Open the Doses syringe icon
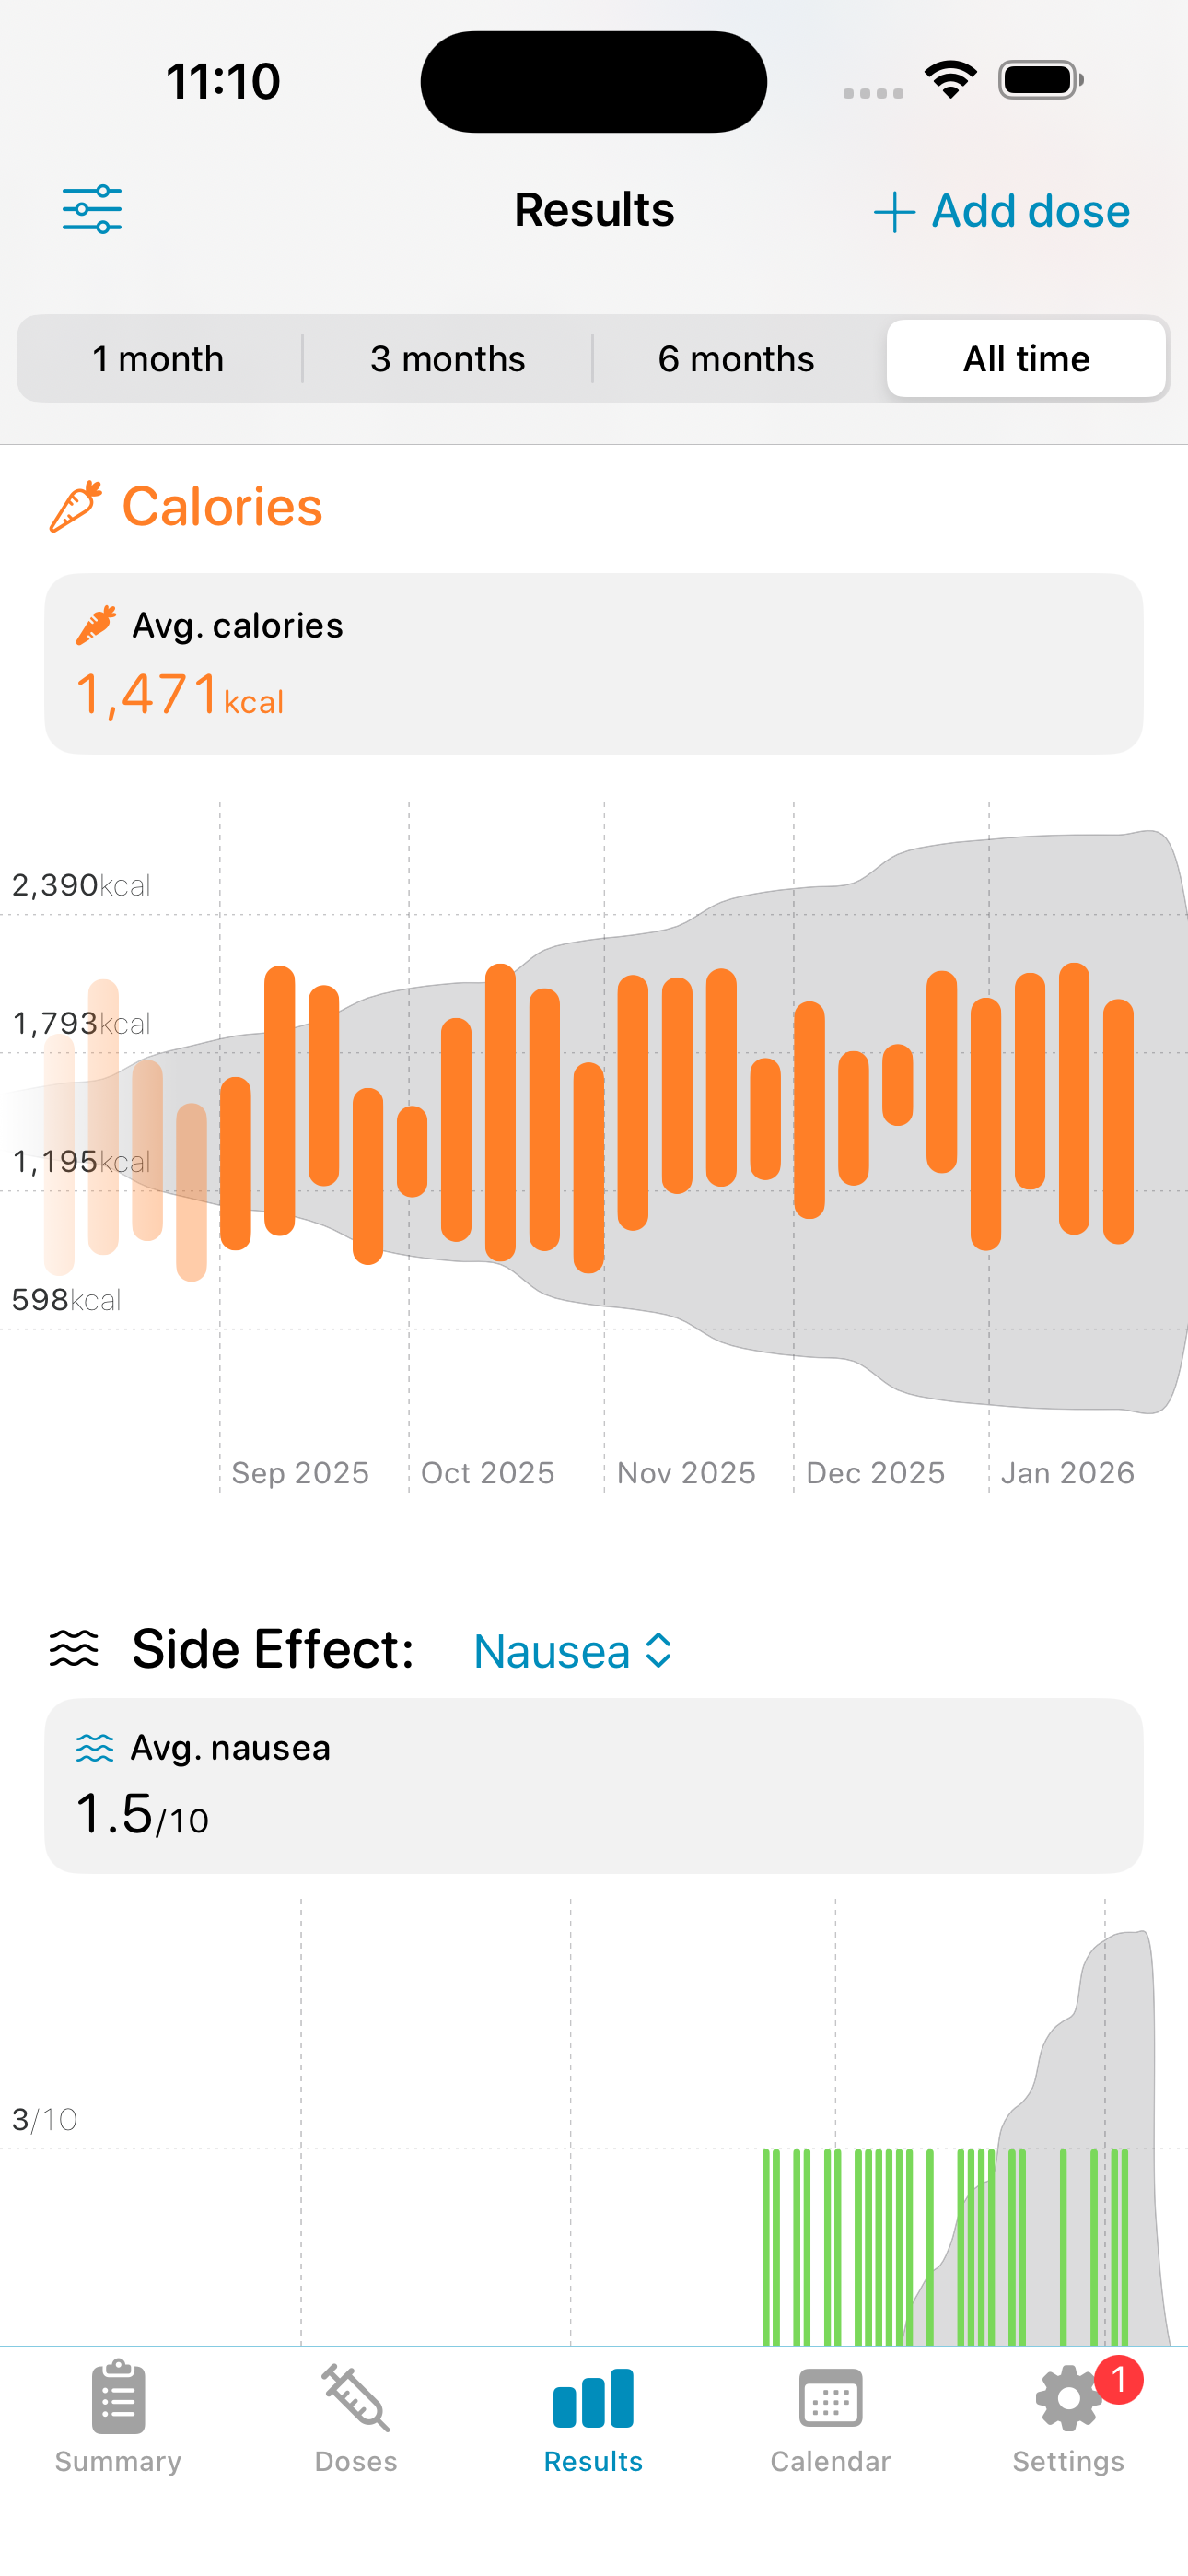This screenshot has height=2576, width=1188. [356, 2398]
